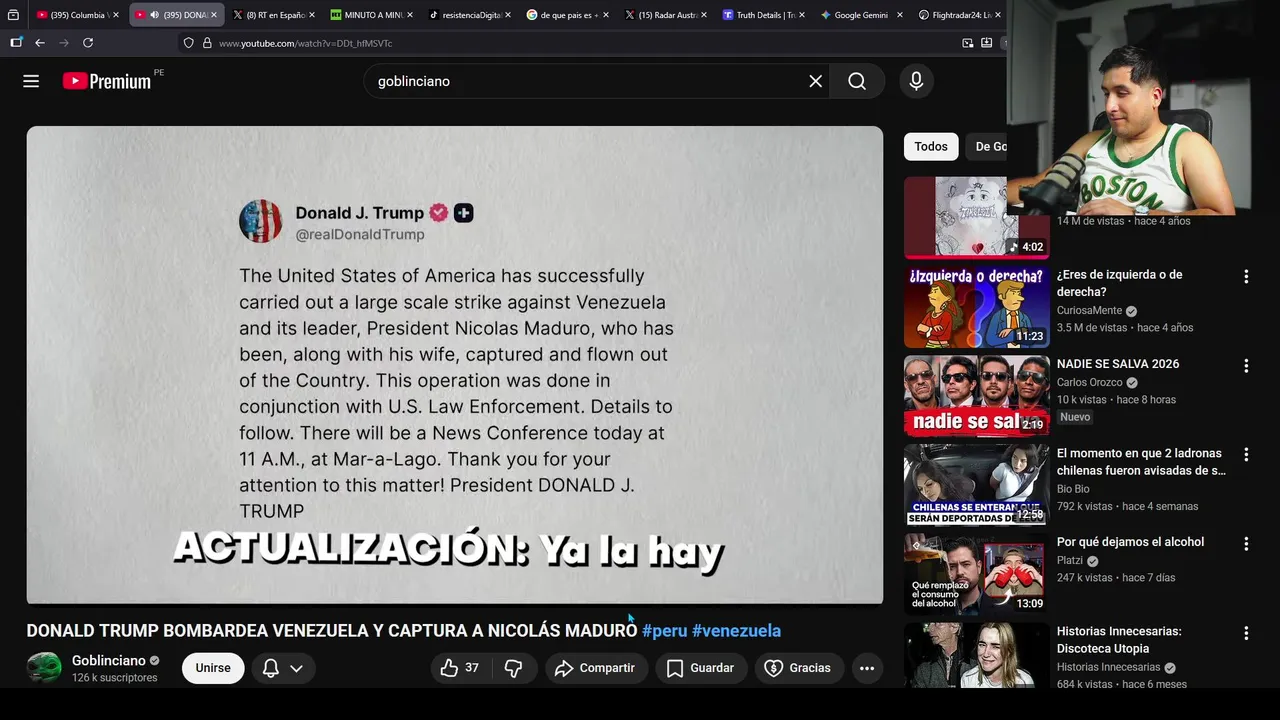Image resolution: width=1280 pixels, height=720 pixels.
Task: Play the Chilenas se enteran thumbnail
Action: tap(977, 485)
